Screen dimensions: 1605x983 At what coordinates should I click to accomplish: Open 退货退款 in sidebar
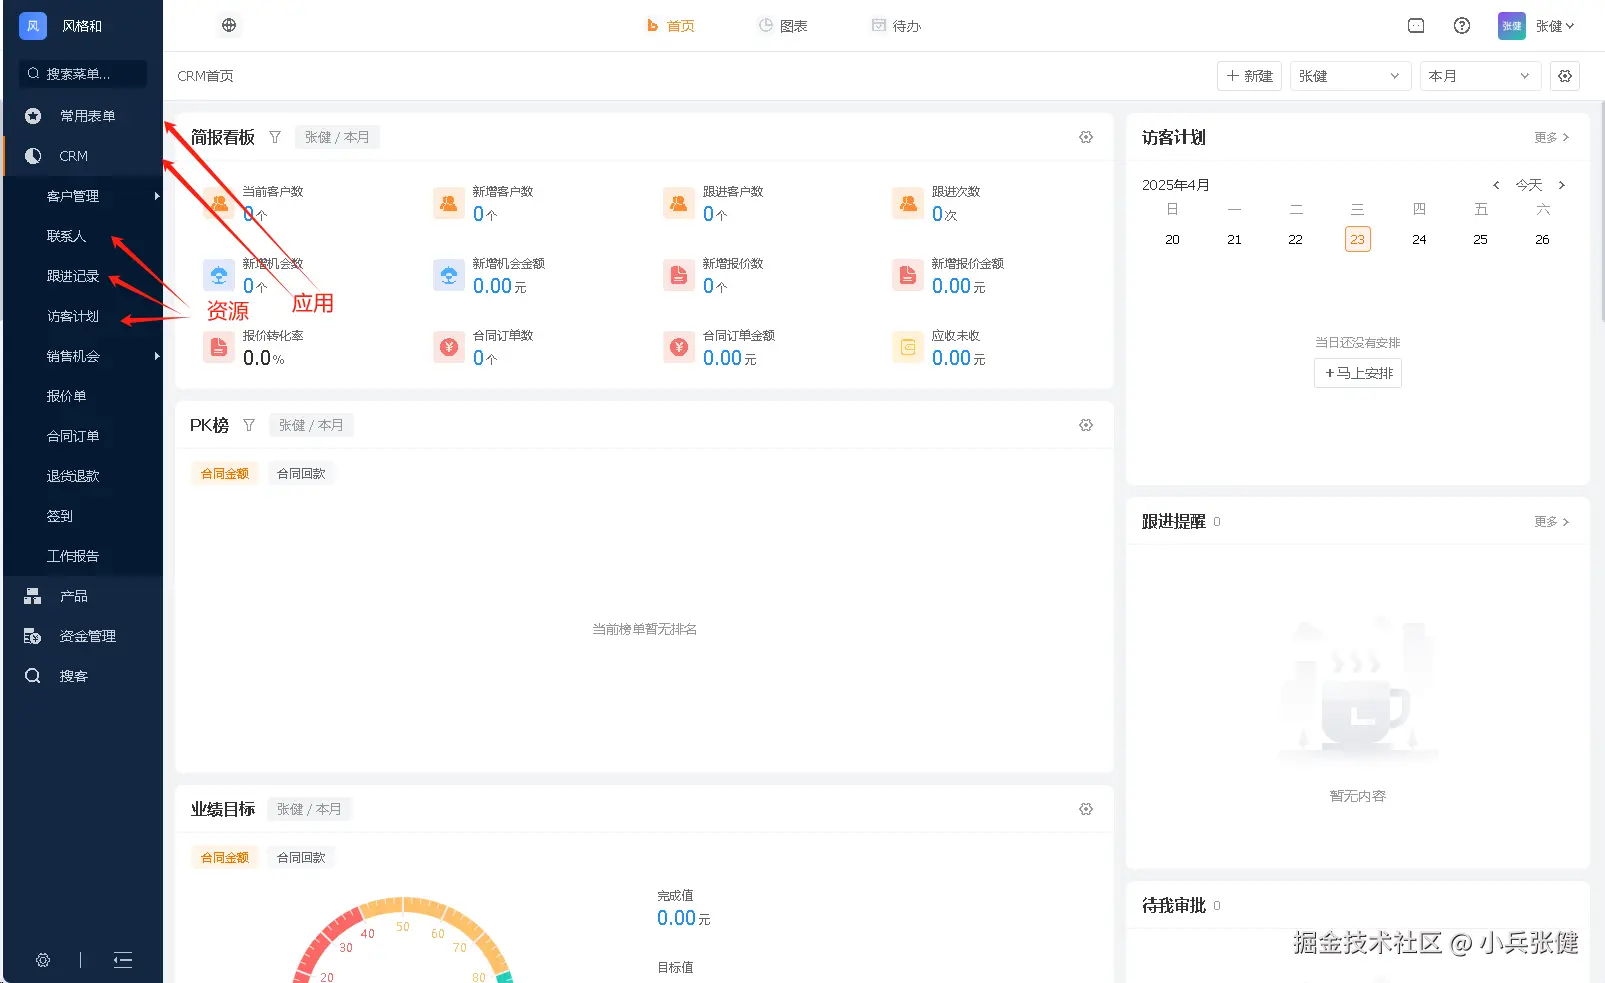click(84, 476)
